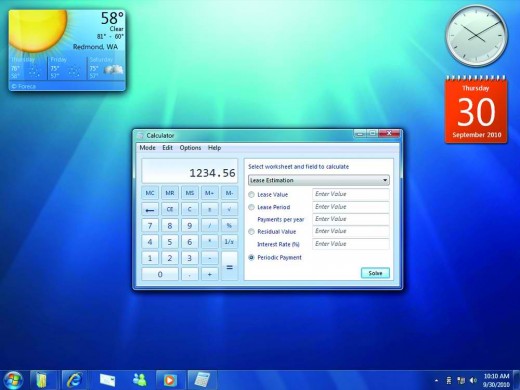Show hidden tray icons arrow

click(436, 380)
